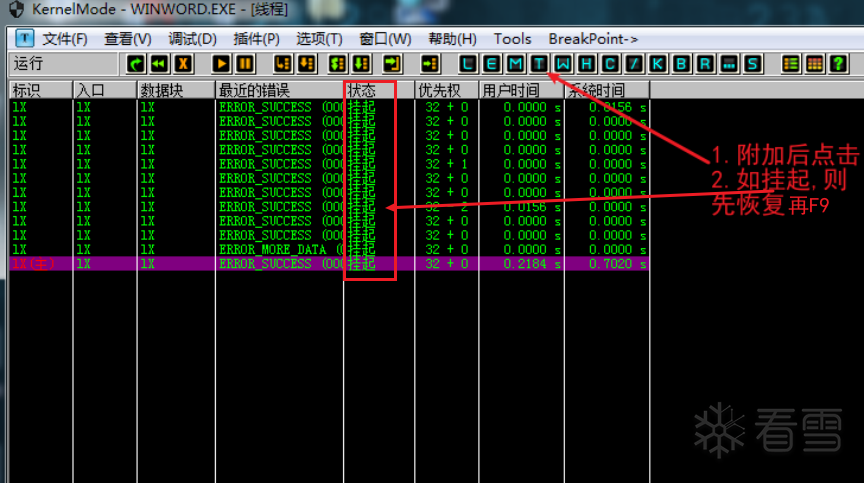Click the Execute till return icon
This screenshot has height=483, width=864.
(392, 64)
